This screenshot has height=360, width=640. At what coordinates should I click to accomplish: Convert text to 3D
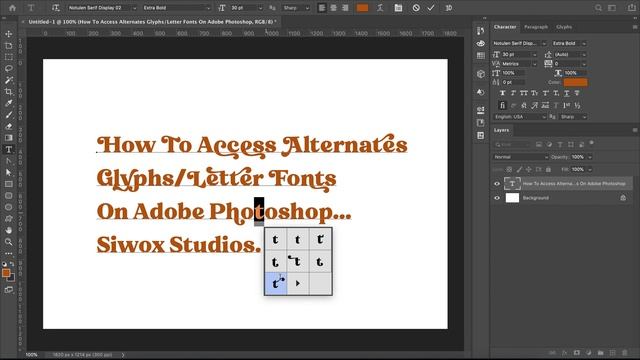point(449,8)
